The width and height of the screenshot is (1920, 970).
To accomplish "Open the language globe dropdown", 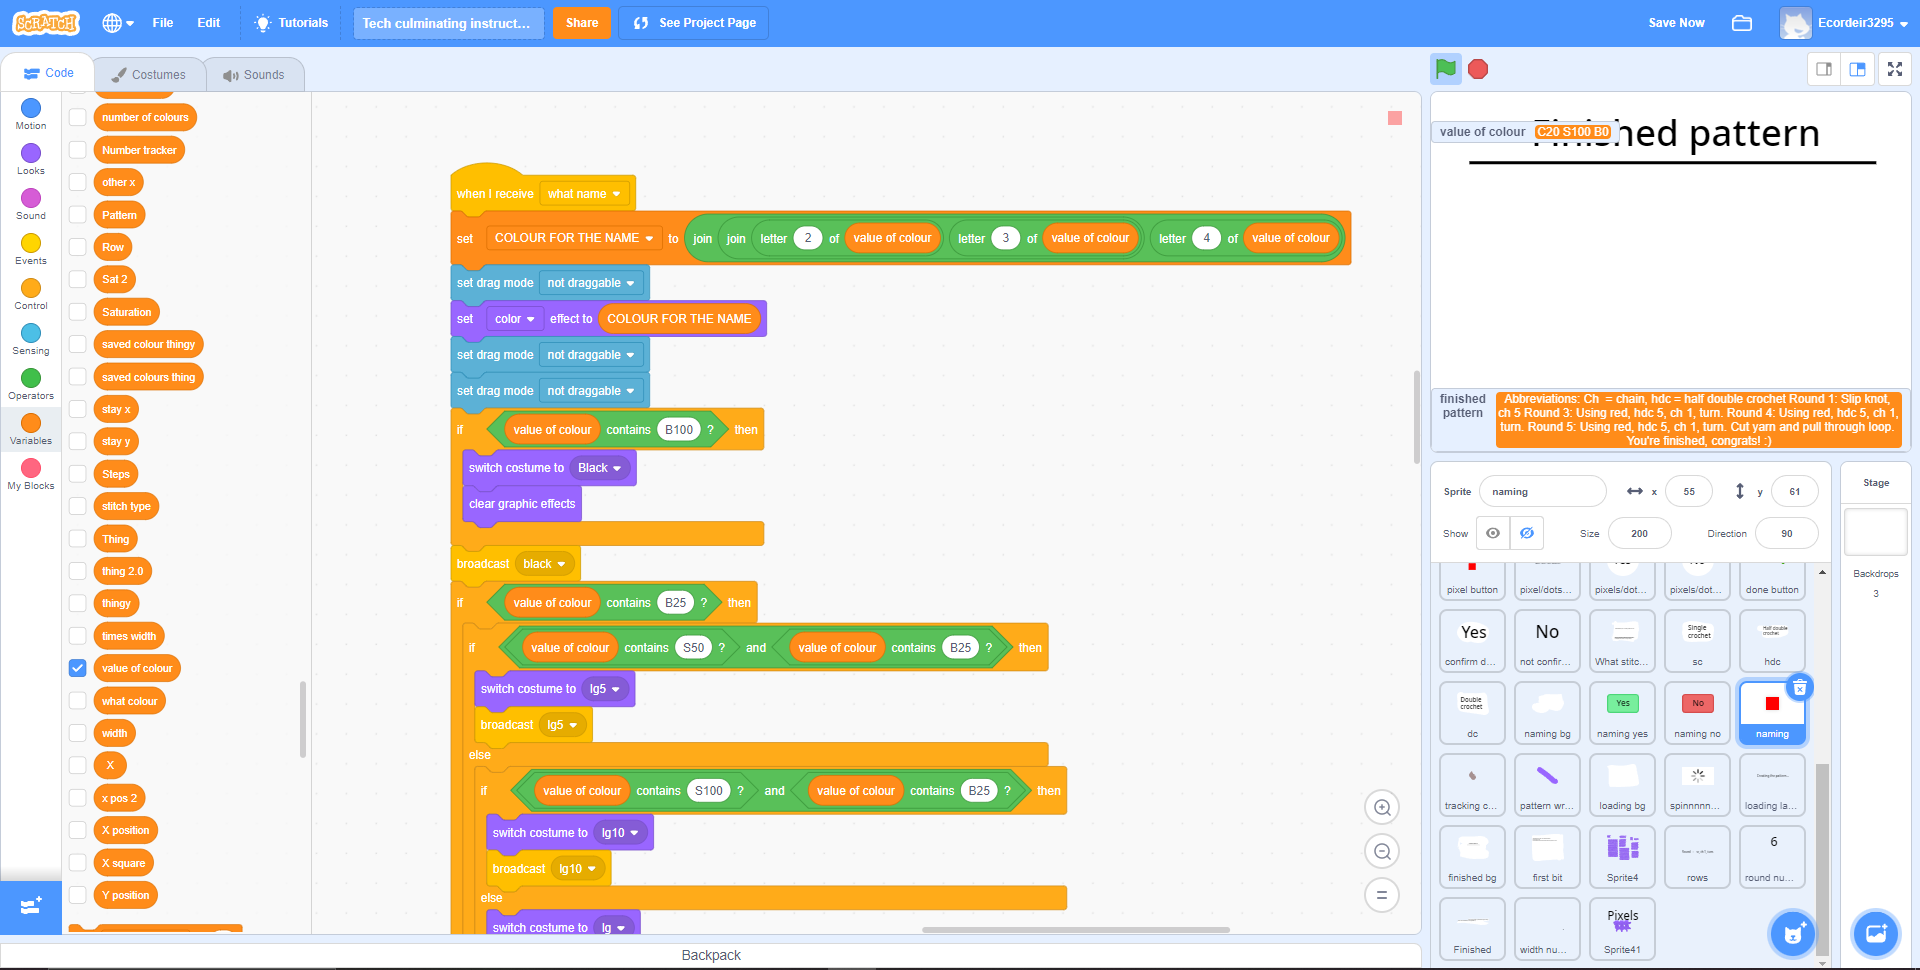I will tap(115, 22).
